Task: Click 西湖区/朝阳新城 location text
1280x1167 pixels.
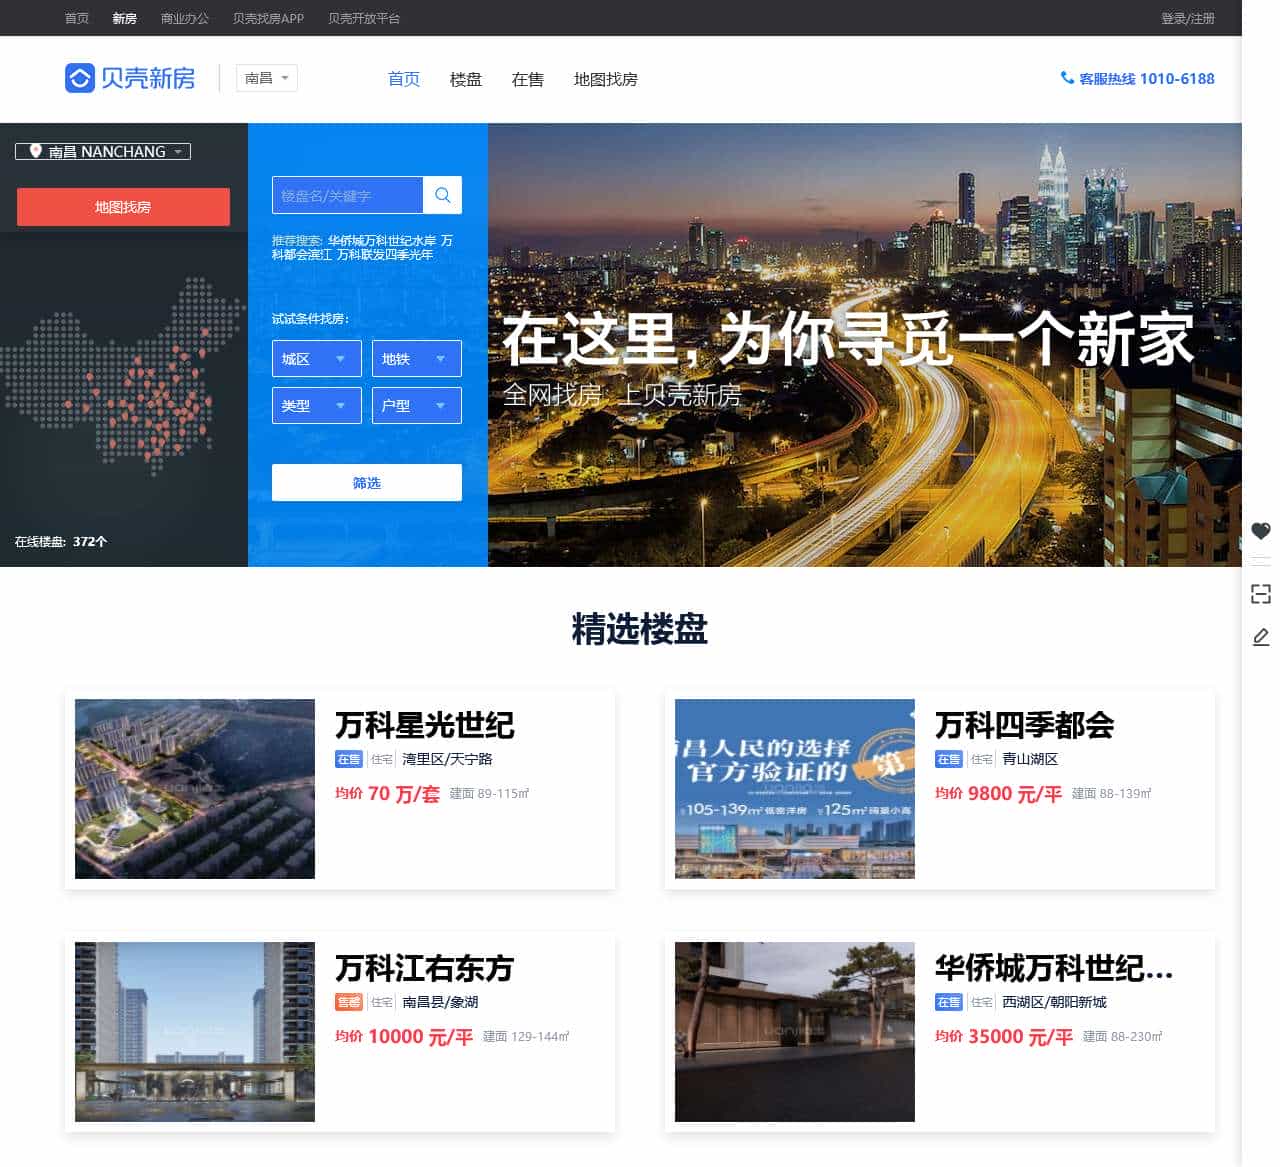Action: coord(1055,1002)
